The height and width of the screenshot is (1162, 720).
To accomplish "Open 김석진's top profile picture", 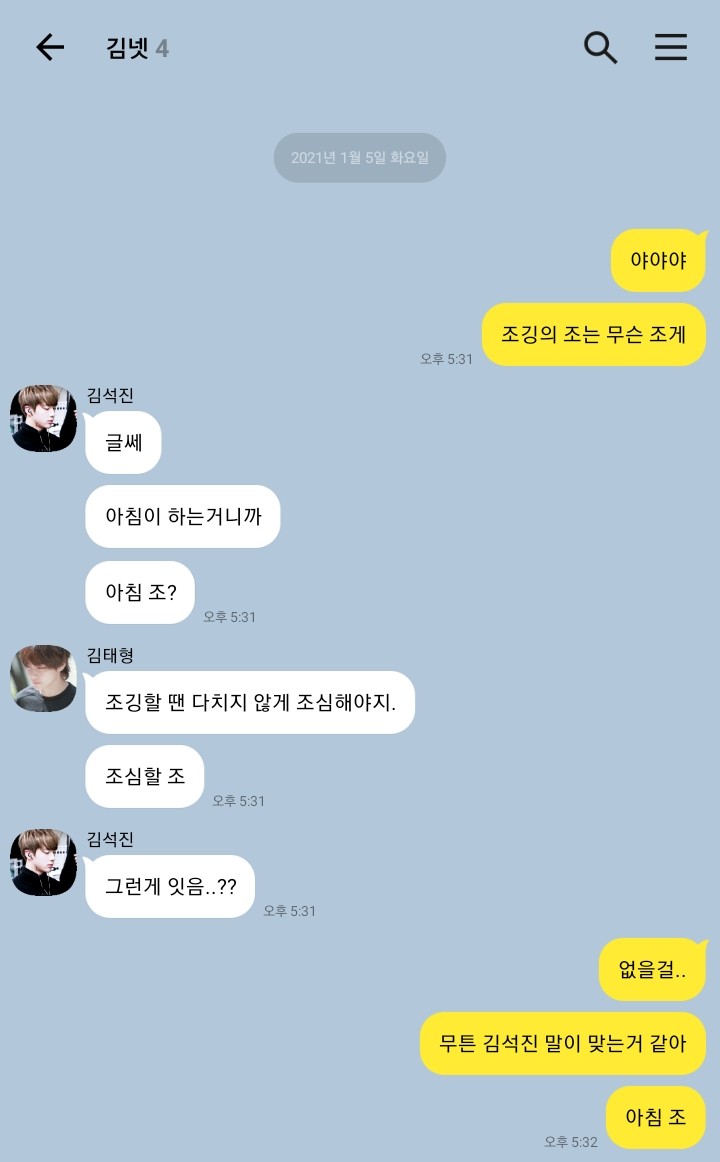I will point(44,418).
